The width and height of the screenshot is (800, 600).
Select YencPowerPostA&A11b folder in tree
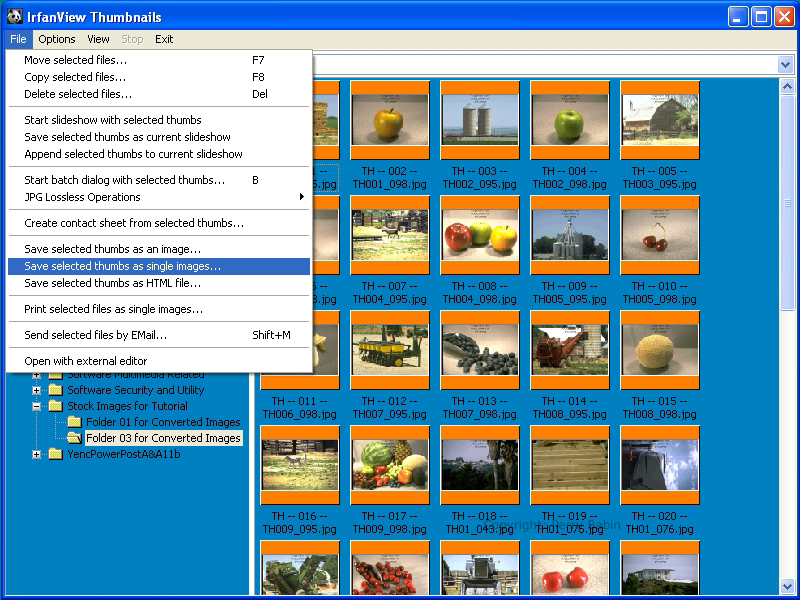click(x=124, y=454)
